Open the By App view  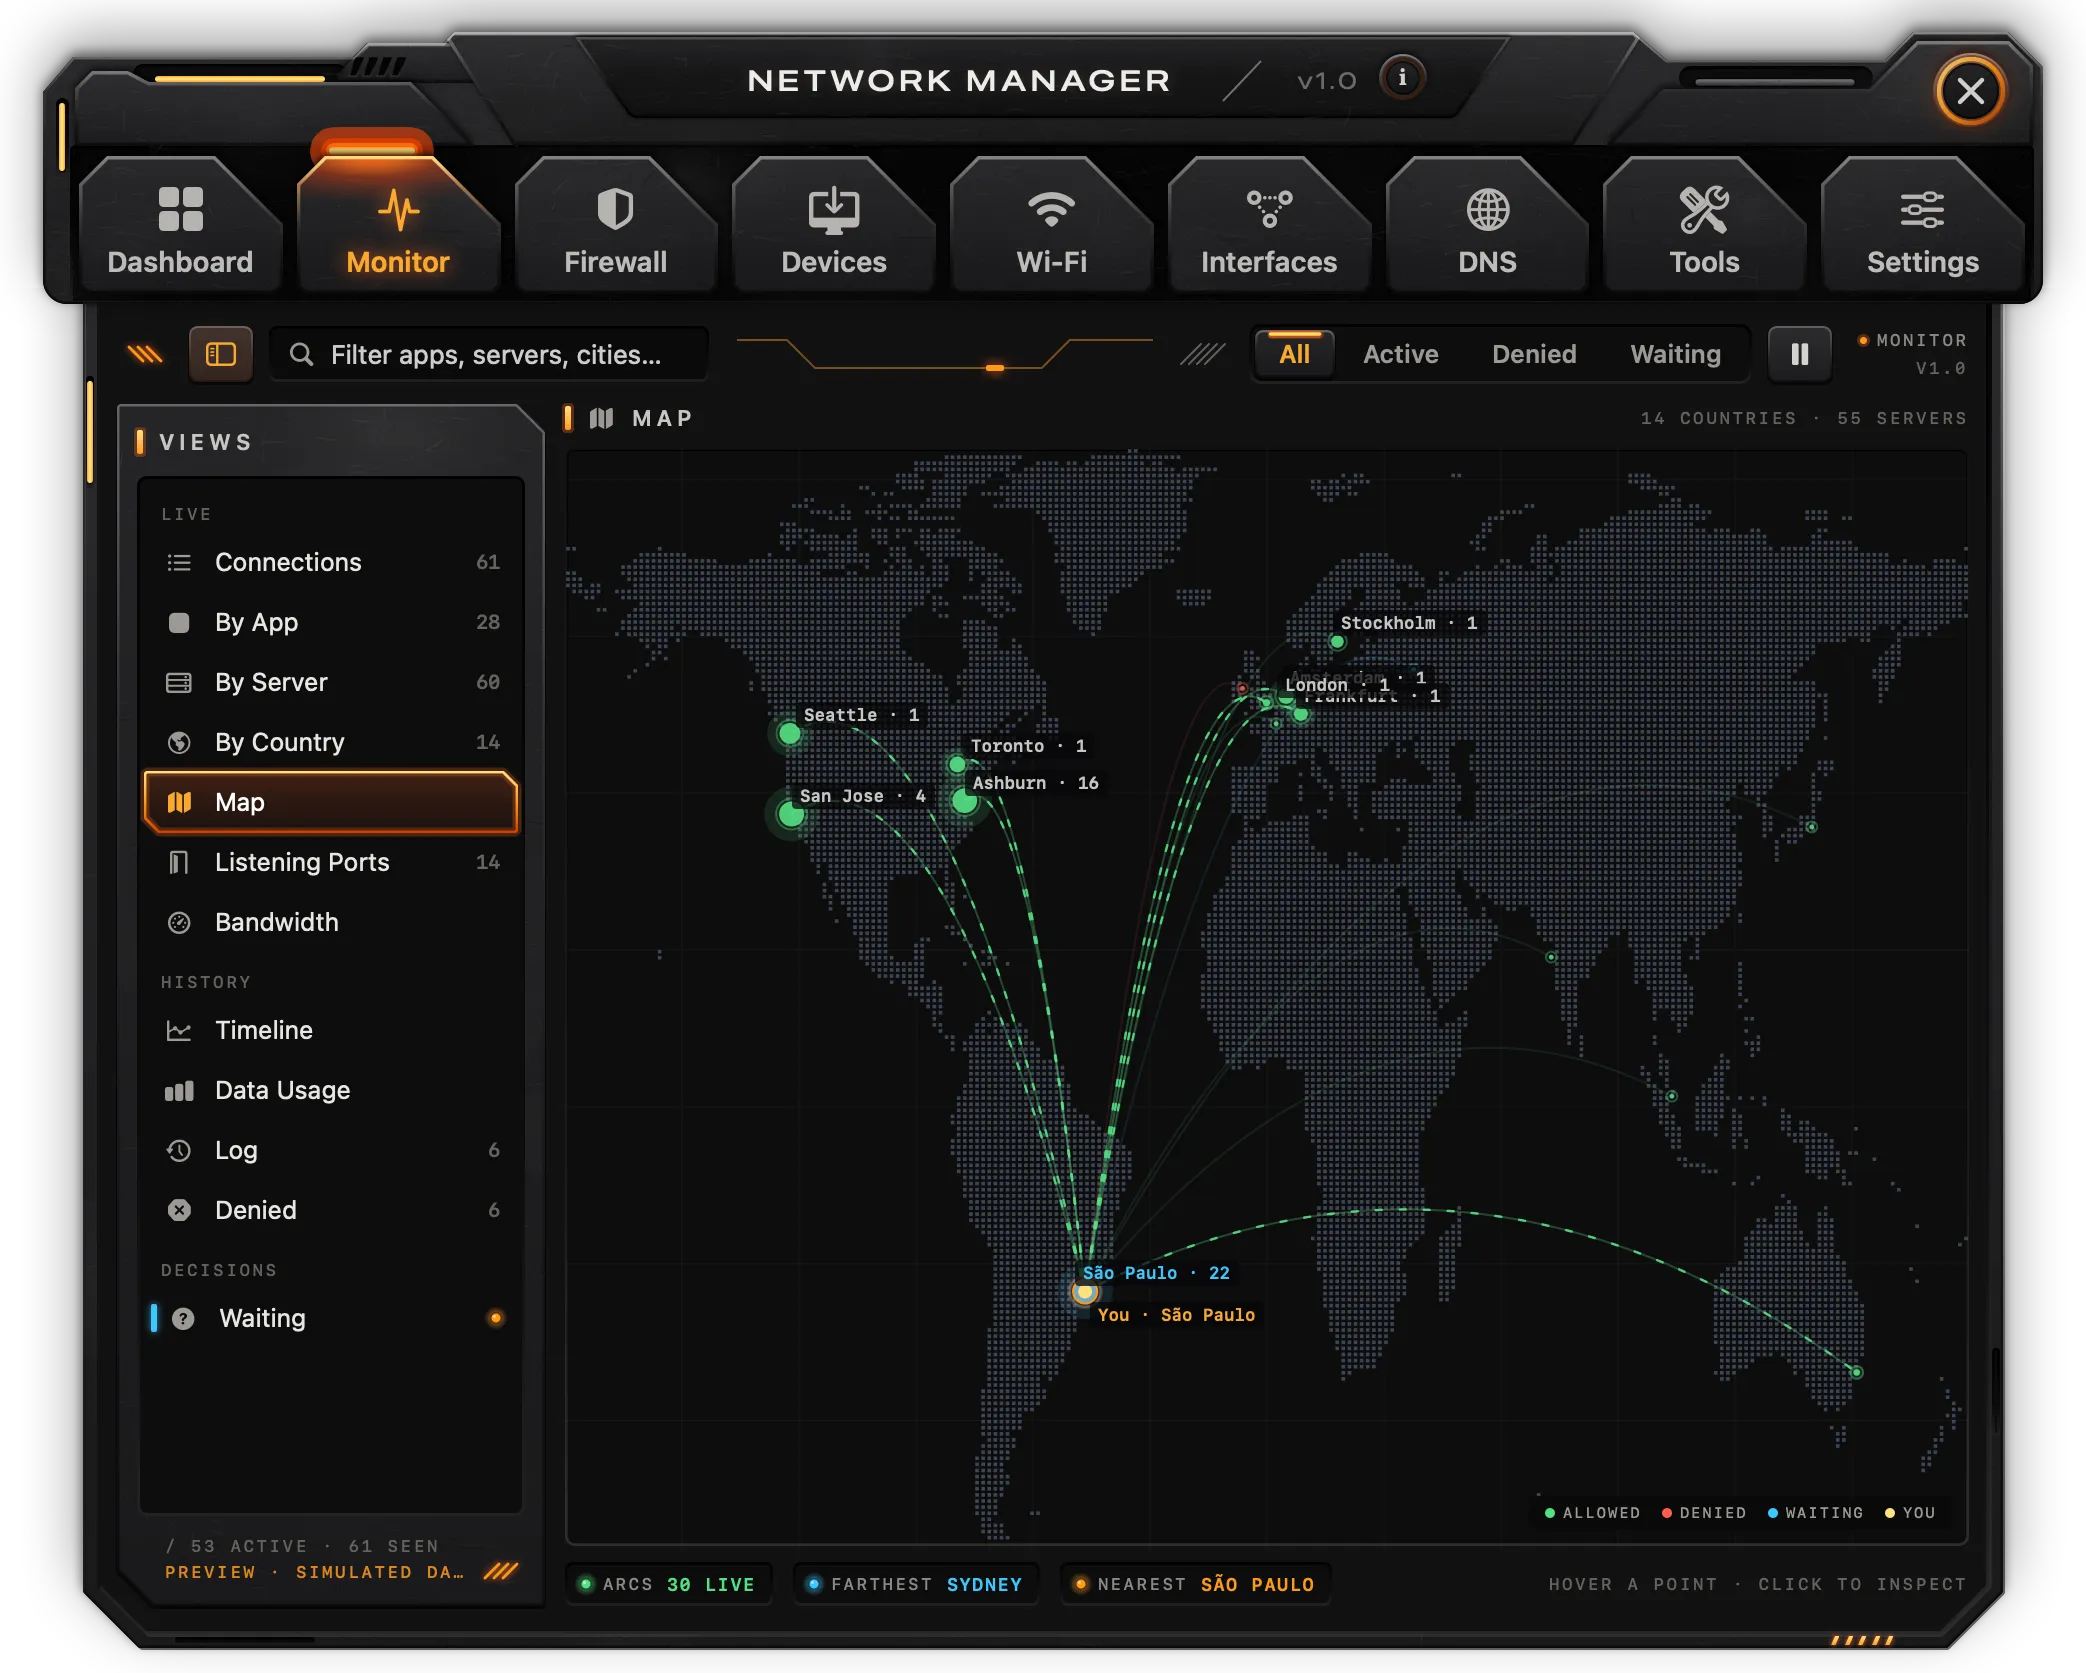(331, 622)
